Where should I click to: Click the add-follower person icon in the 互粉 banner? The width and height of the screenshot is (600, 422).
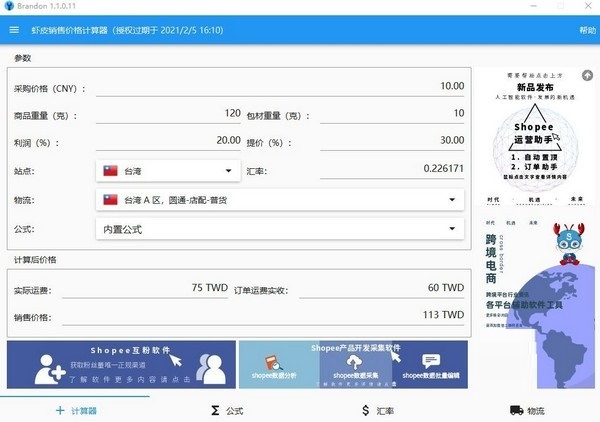click(x=49, y=370)
